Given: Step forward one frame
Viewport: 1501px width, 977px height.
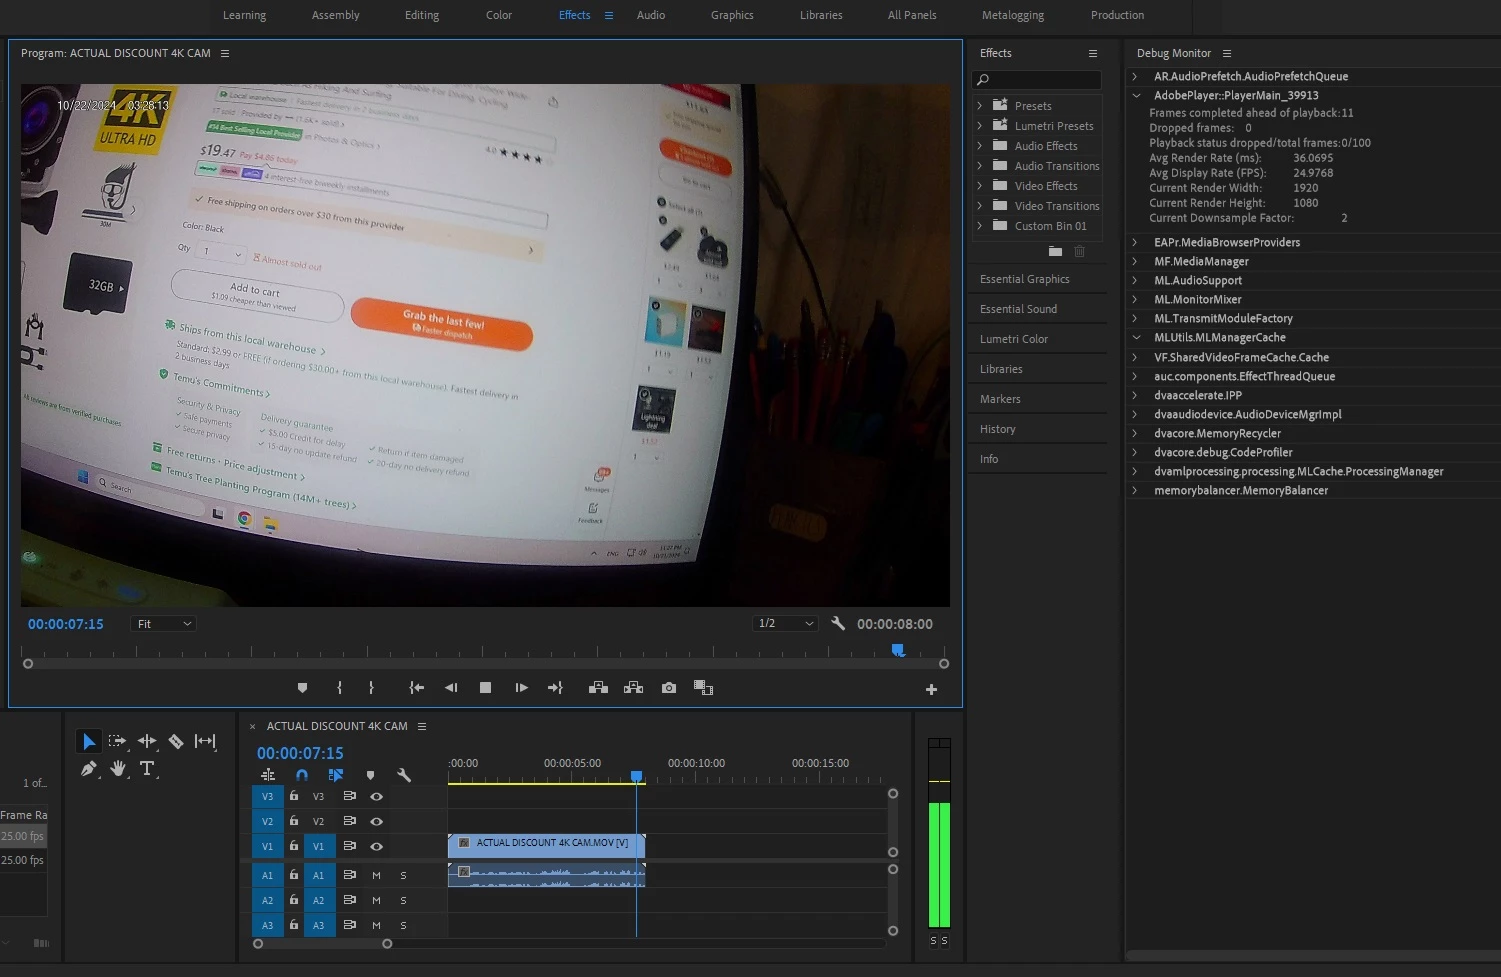Looking at the screenshot, I should (521, 688).
